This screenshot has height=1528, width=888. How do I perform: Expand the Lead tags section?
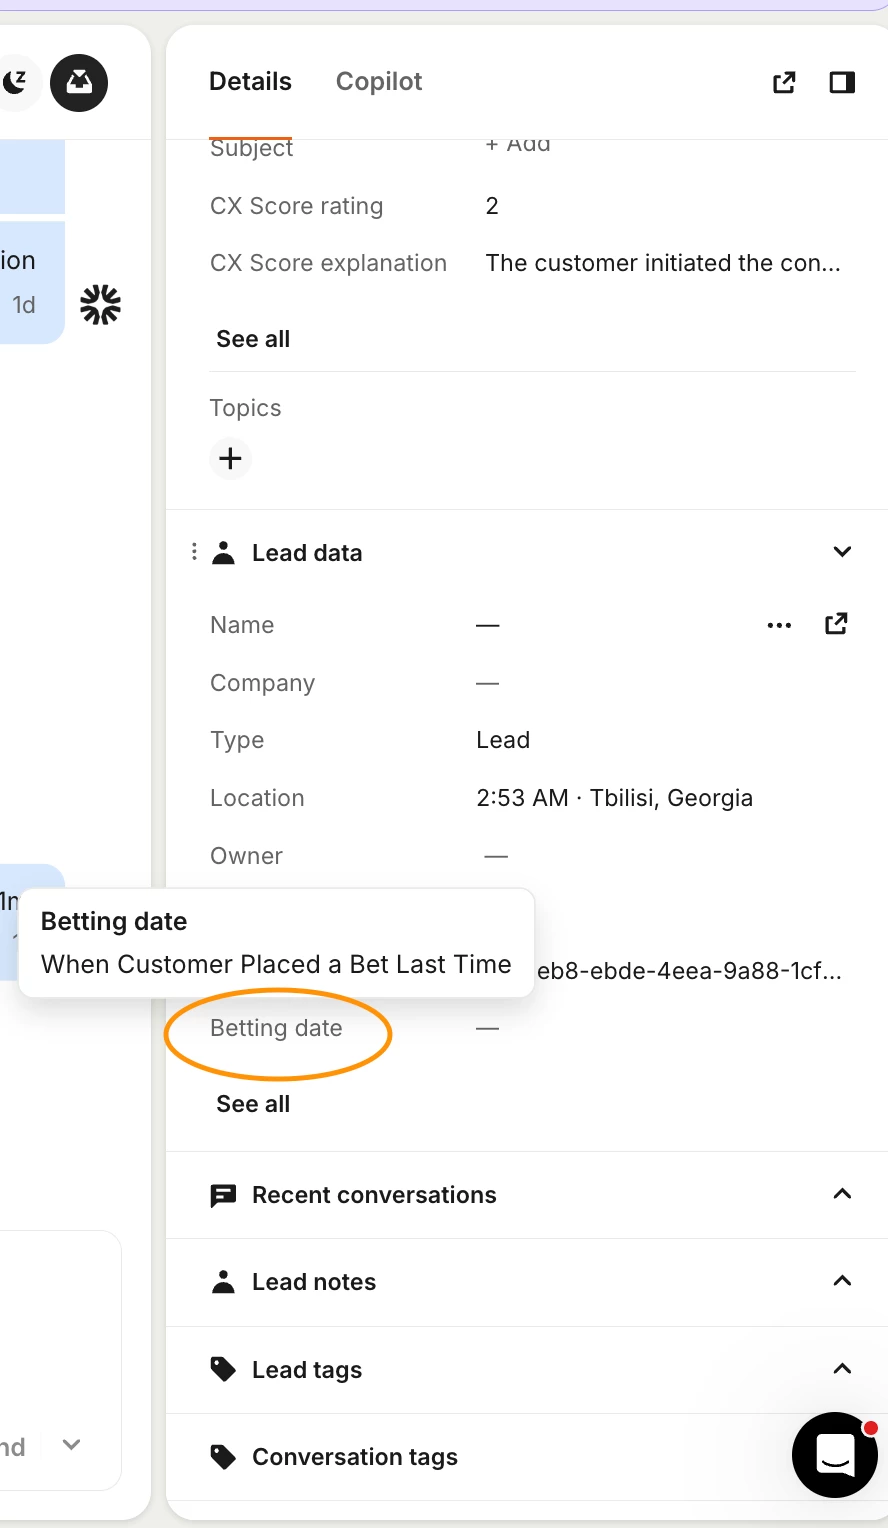842,1369
